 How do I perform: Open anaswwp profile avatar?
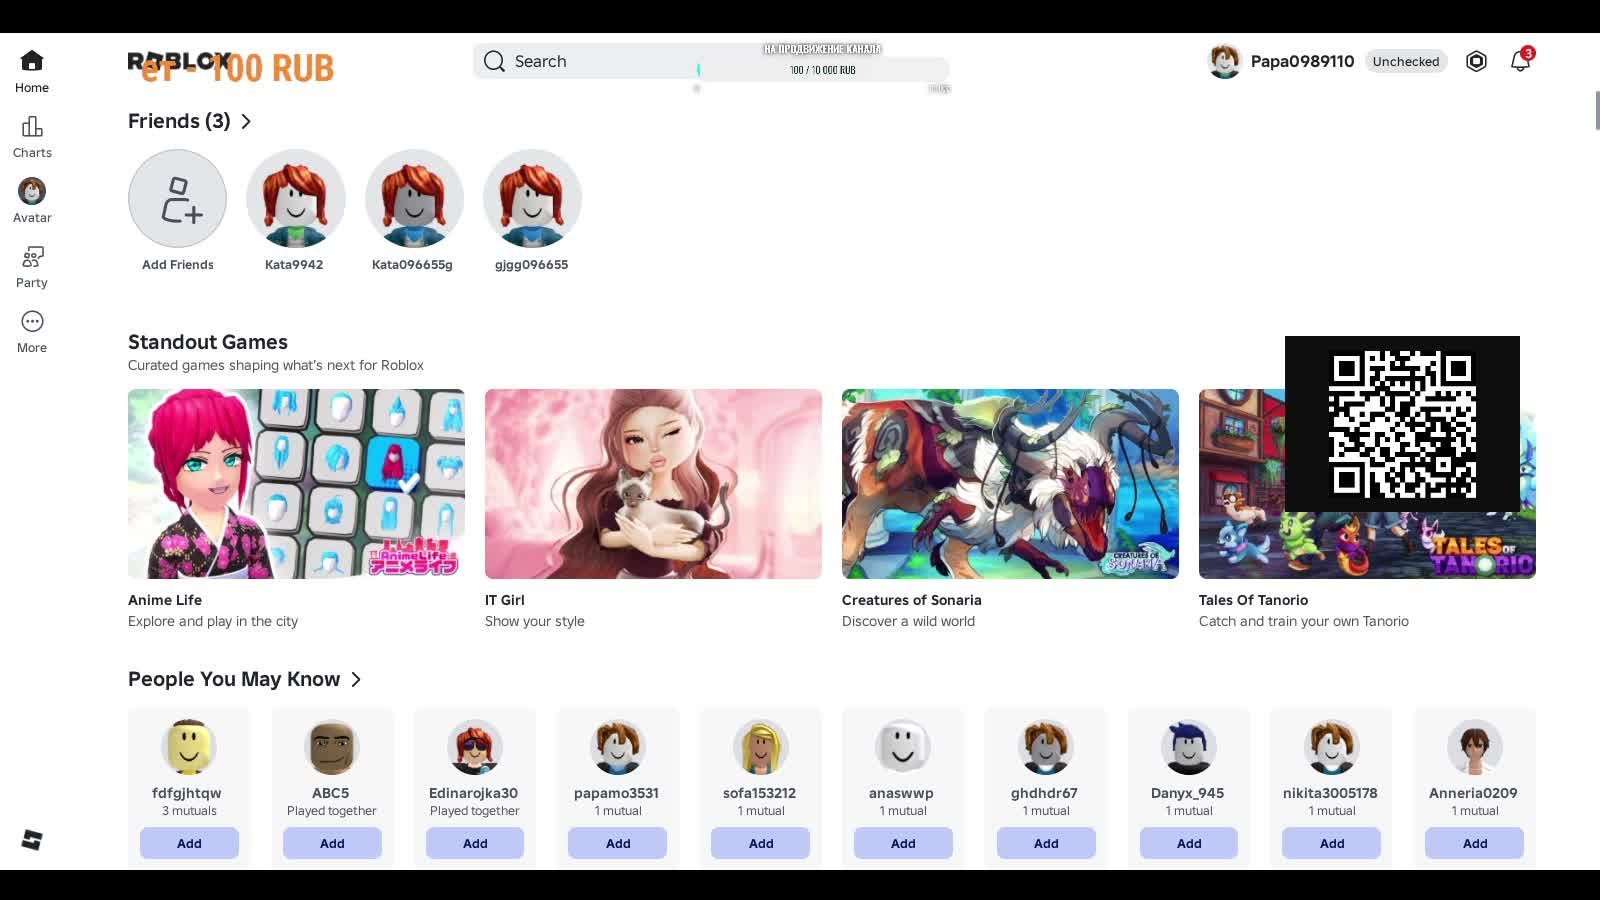[x=903, y=747]
